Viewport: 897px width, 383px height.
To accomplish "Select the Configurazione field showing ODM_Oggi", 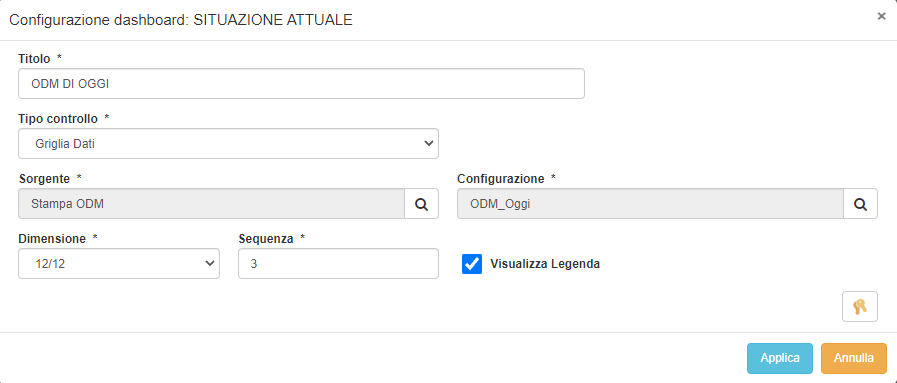I will pyautogui.click(x=650, y=204).
